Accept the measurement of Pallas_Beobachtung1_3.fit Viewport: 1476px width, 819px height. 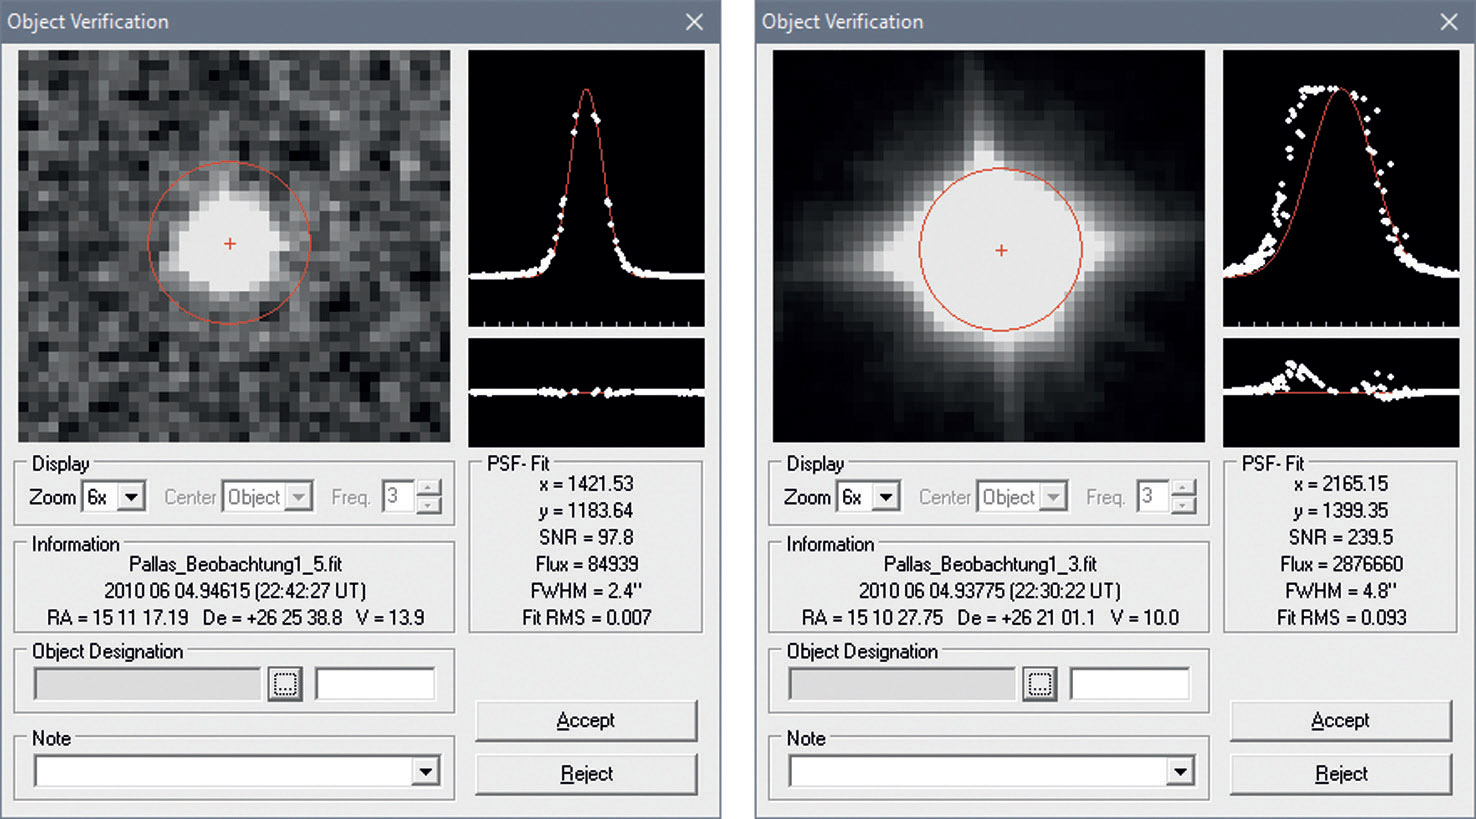coord(1340,720)
